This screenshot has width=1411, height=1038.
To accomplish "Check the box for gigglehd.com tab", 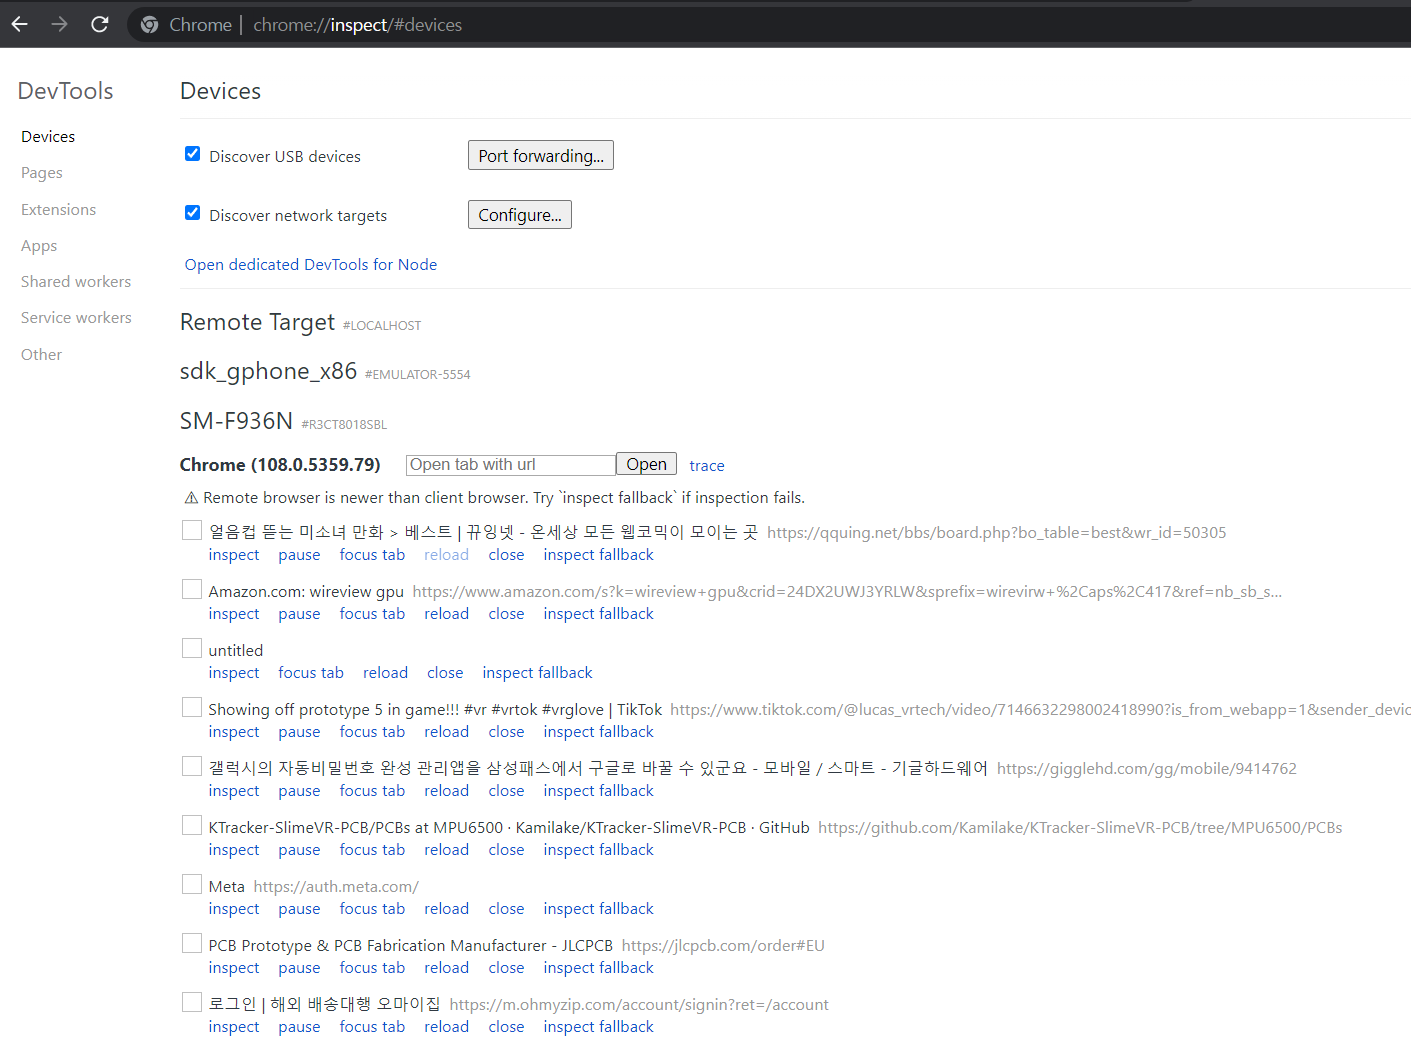I will (192, 766).
